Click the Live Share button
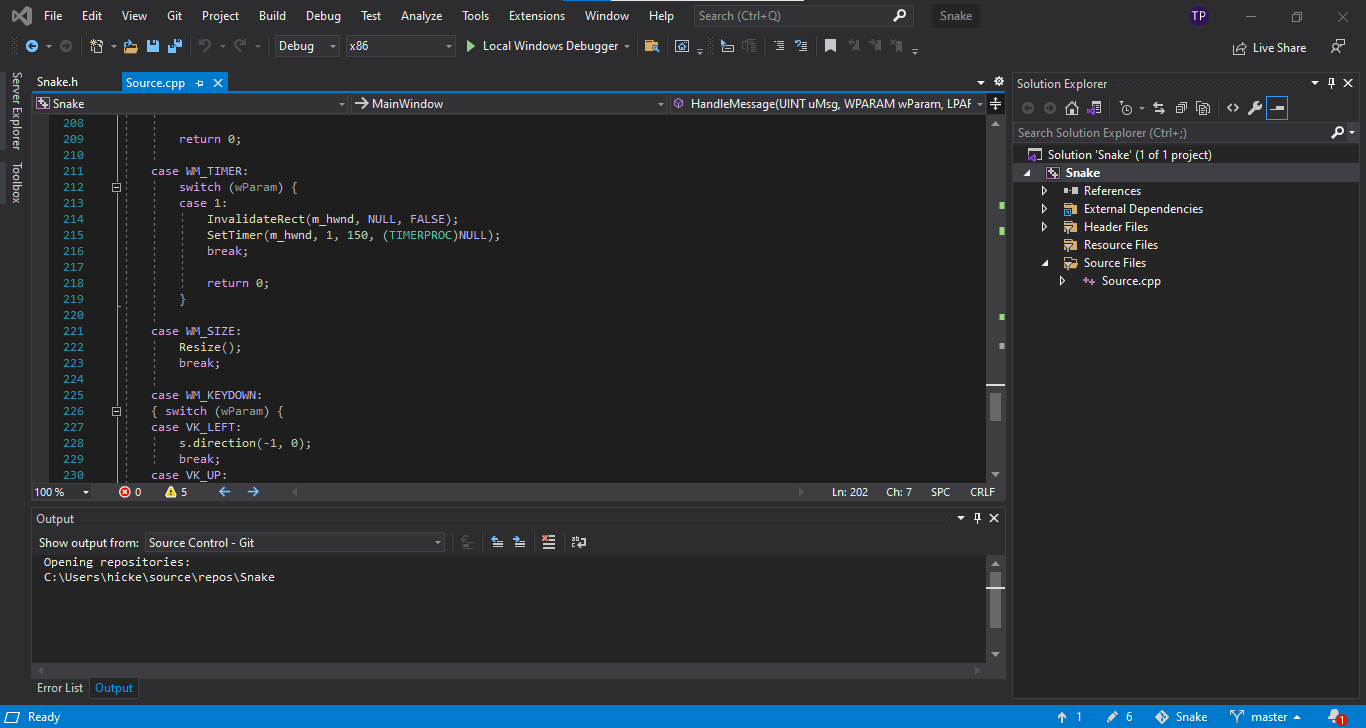The height and width of the screenshot is (728, 1366). point(1269,47)
